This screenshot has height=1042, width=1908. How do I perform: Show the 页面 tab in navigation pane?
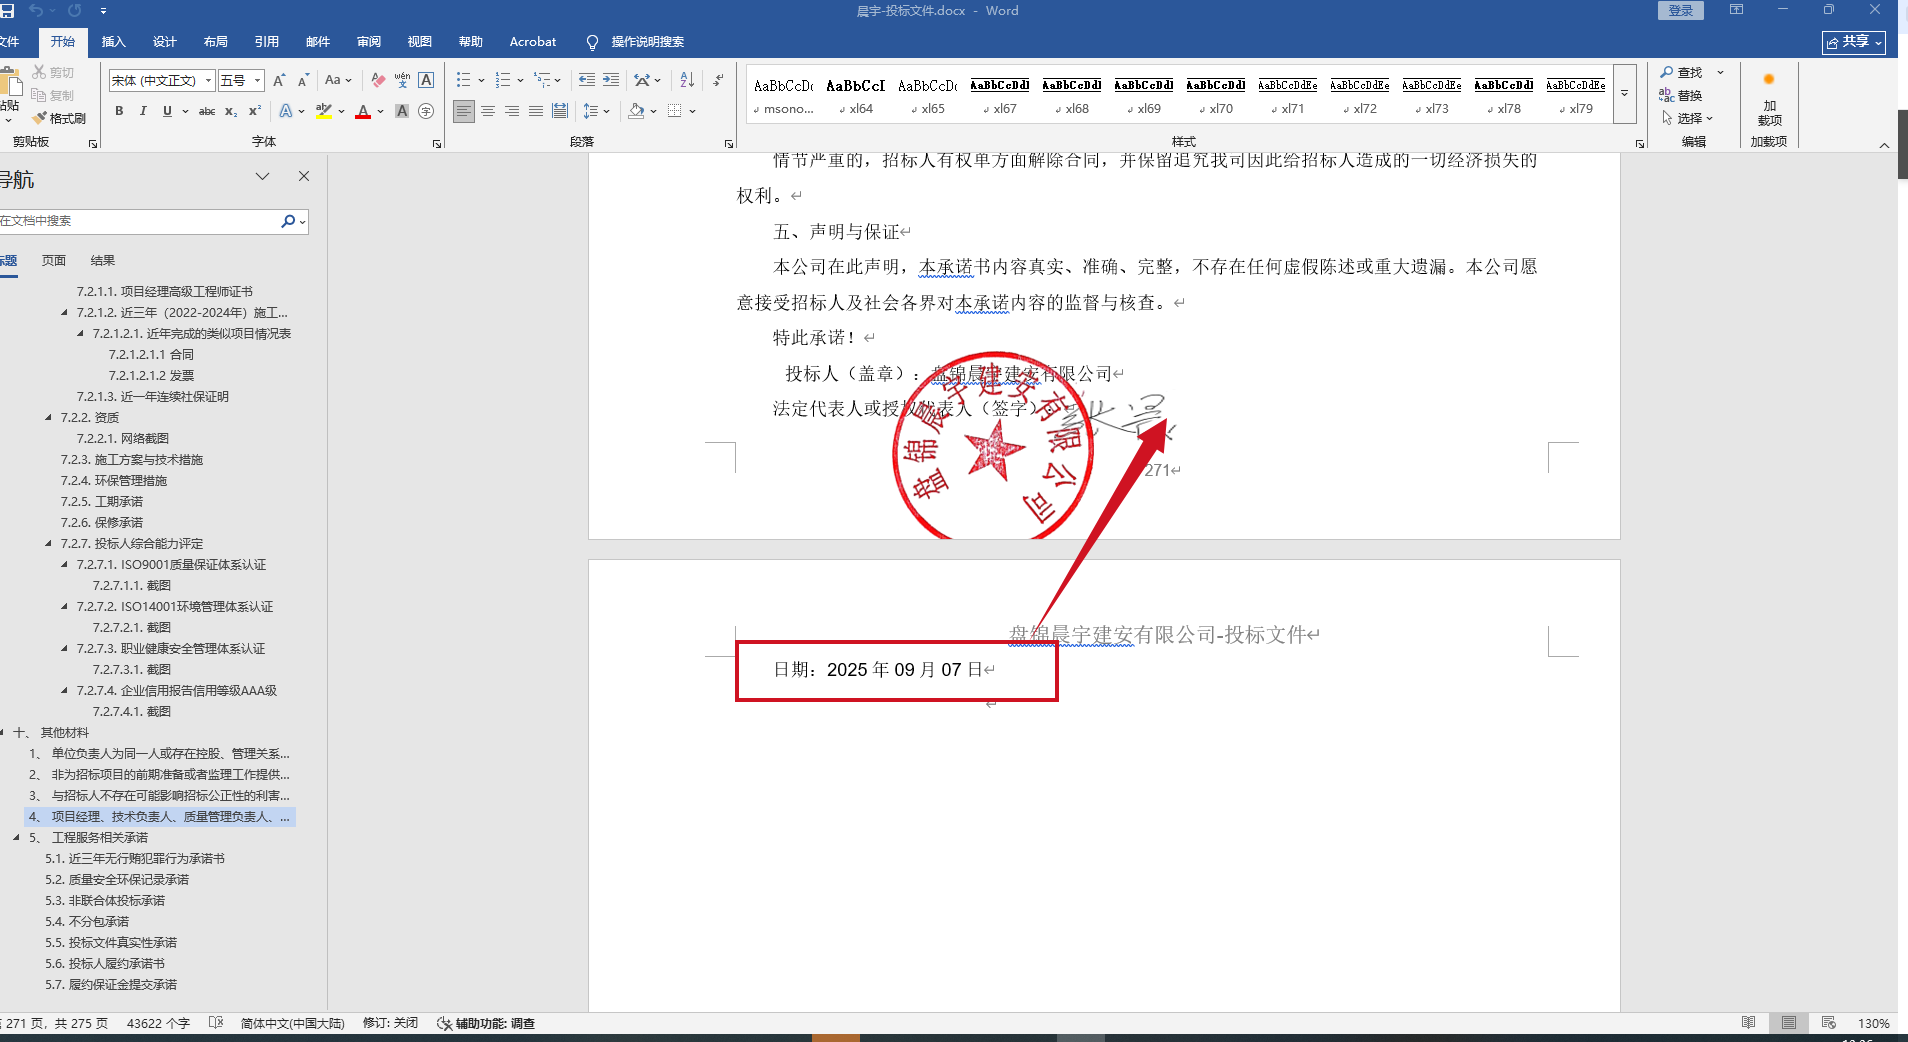[54, 260]
